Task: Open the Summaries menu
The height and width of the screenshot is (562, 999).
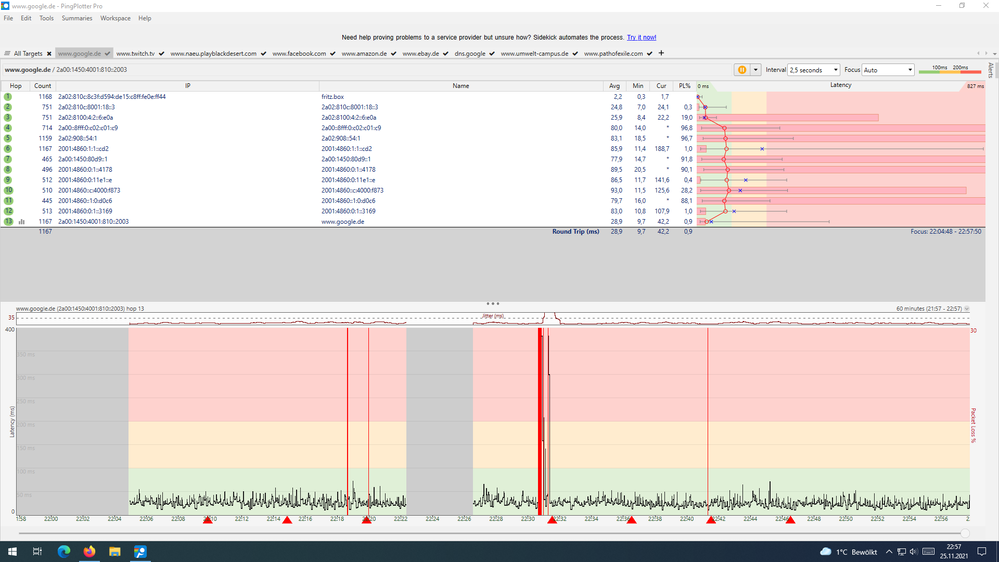Action: (77, 18)
